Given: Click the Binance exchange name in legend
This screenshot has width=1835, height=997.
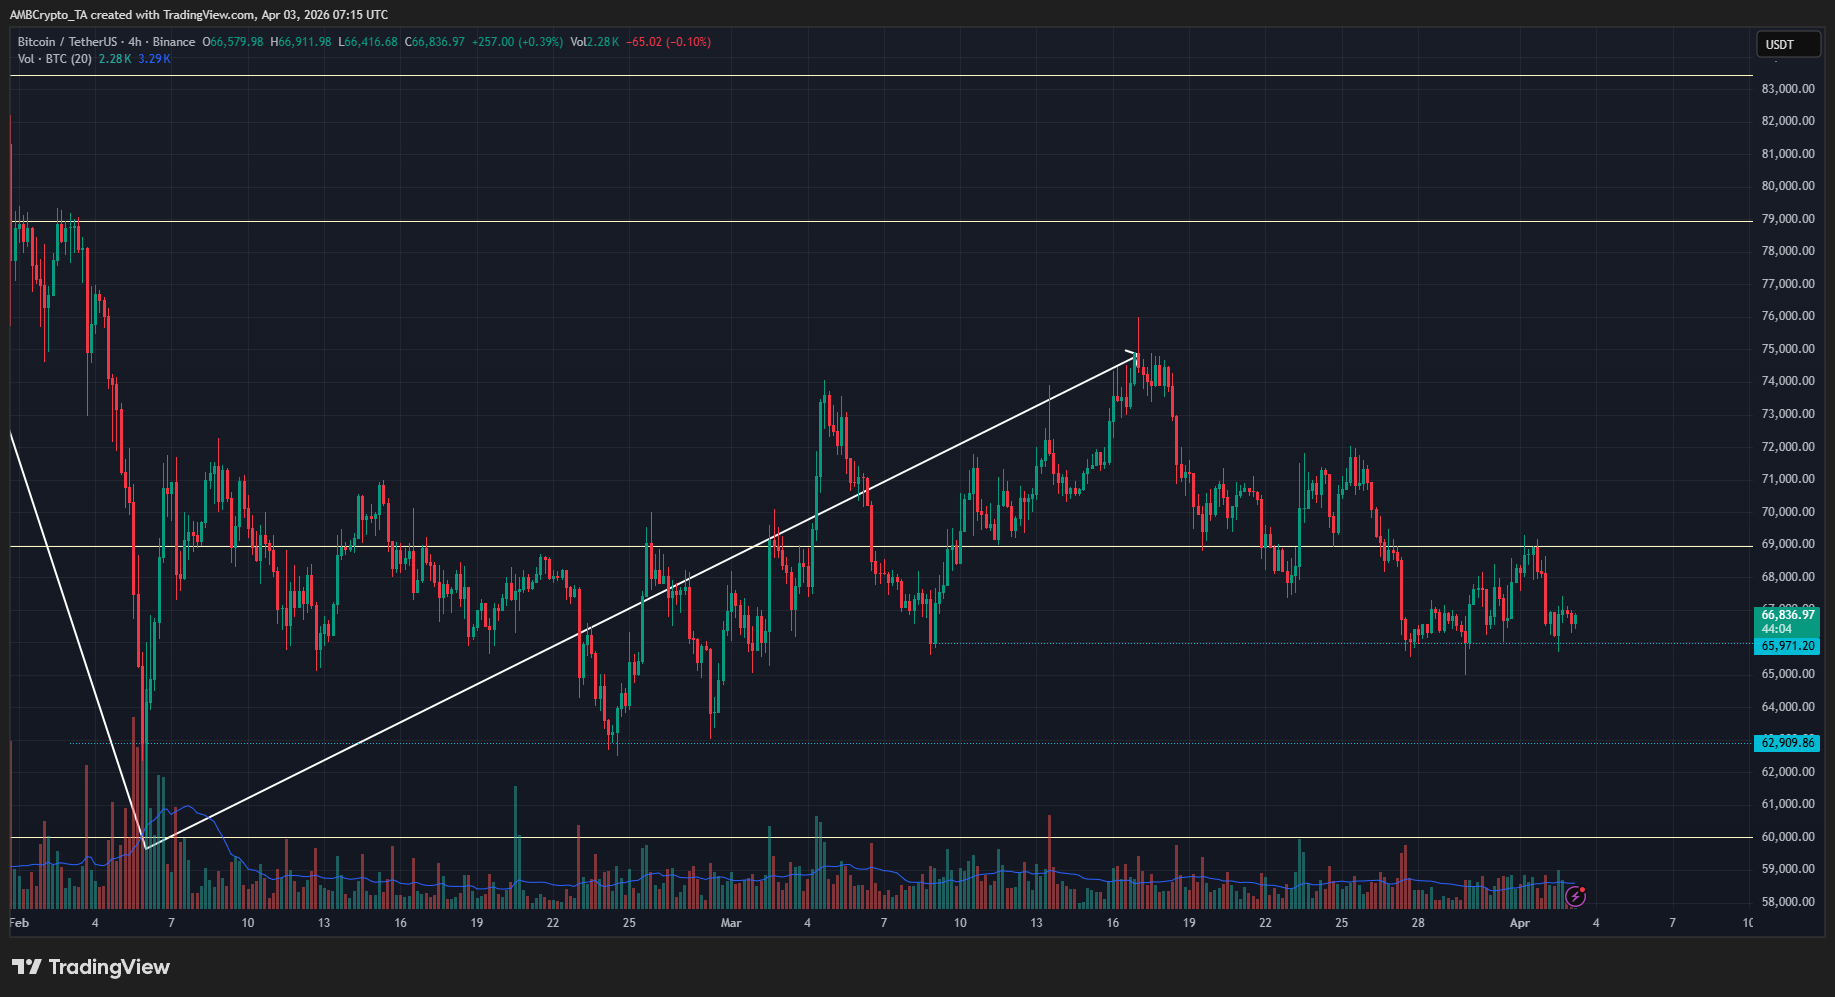Looking at the screenshot, I should pos(174,42).
